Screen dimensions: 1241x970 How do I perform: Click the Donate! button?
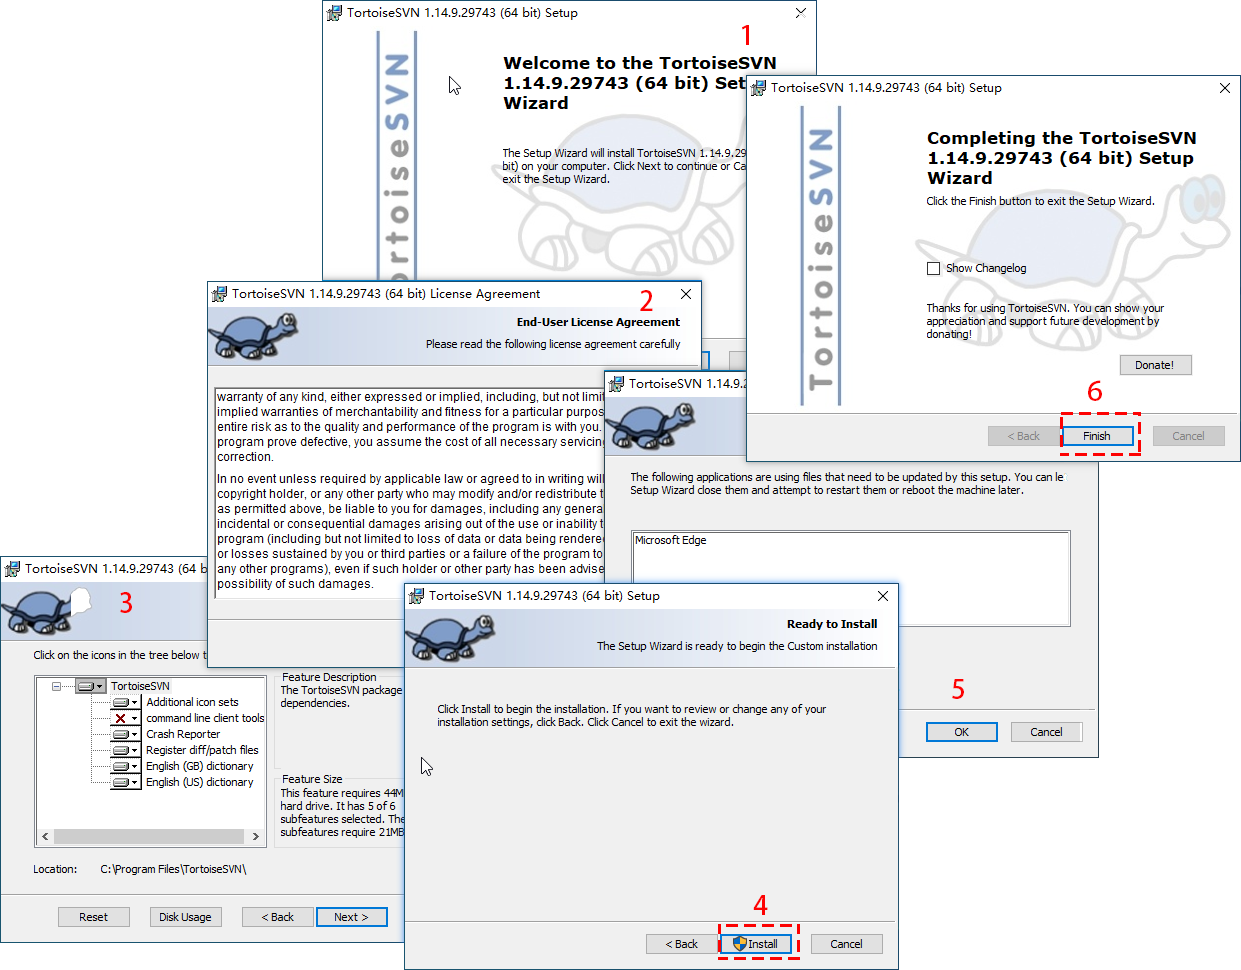(x=1155, y=365)
